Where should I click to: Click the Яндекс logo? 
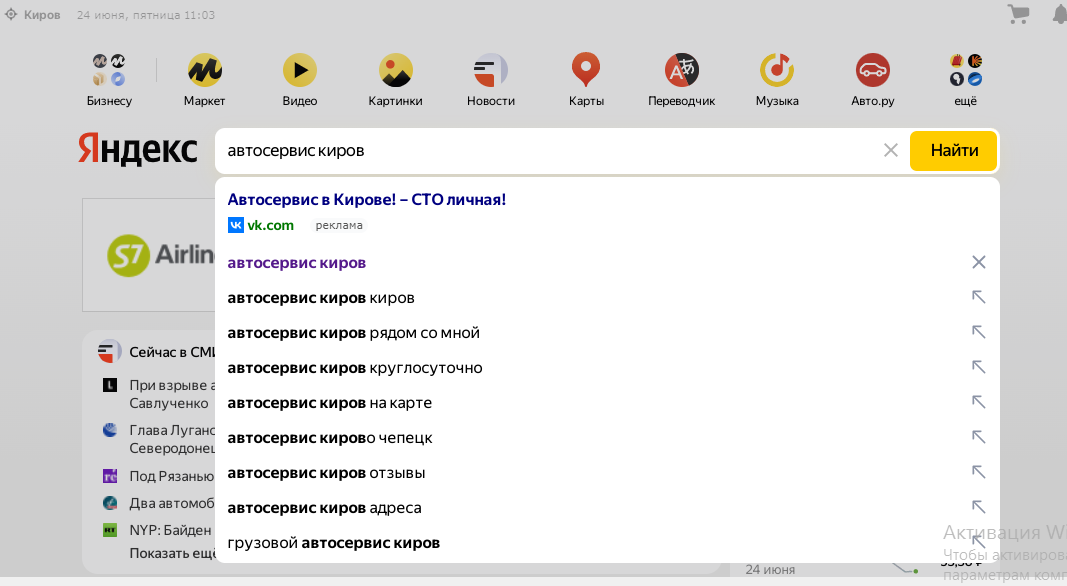pyautogui.click(x=137, y=150)
